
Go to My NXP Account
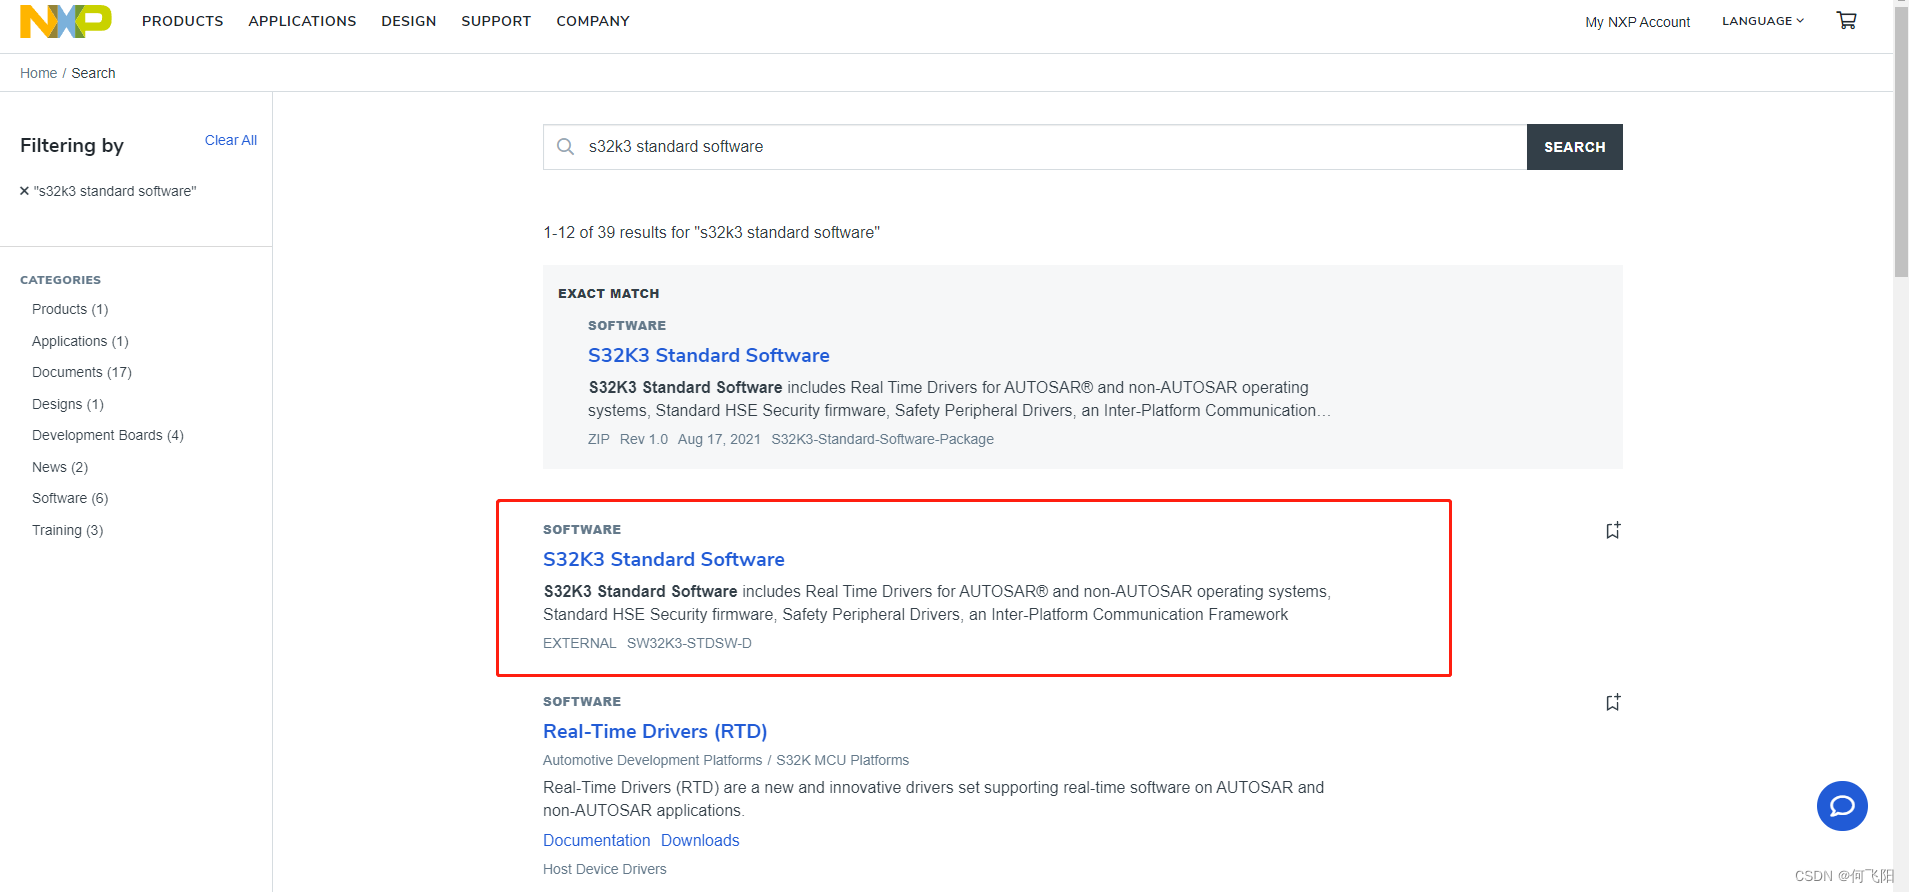tap(1637, 22)
